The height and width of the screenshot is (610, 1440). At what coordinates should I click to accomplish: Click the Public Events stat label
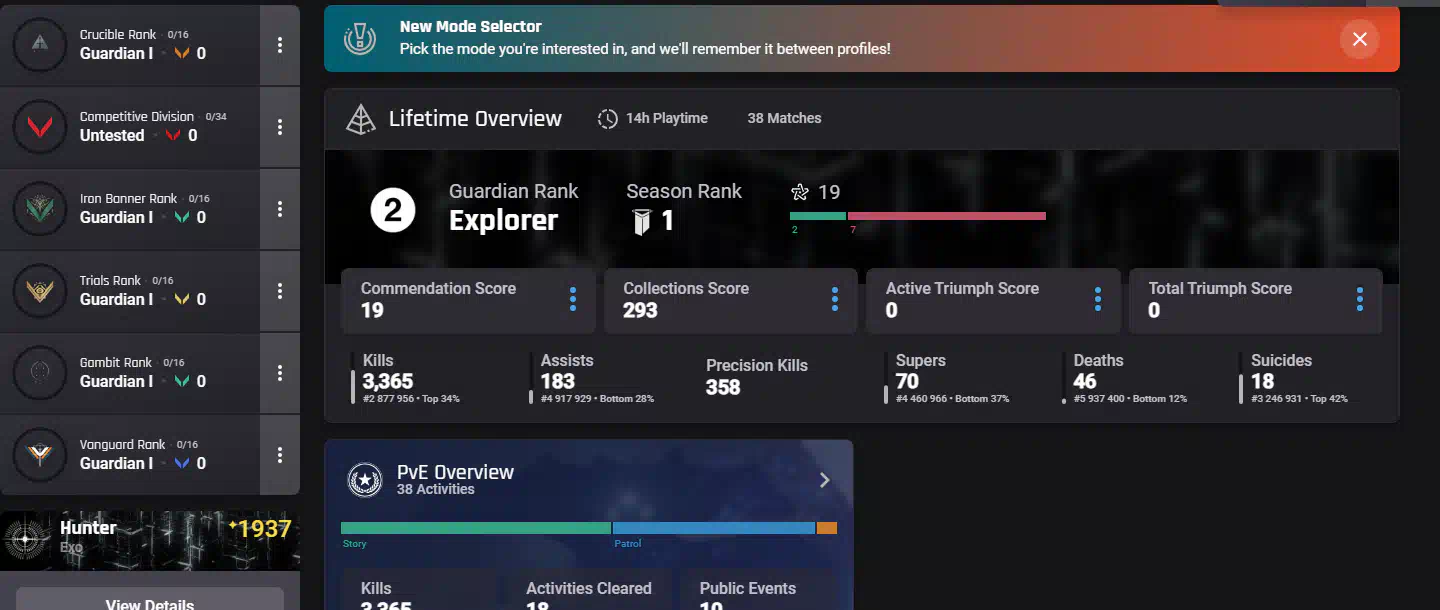coord(748,588)
